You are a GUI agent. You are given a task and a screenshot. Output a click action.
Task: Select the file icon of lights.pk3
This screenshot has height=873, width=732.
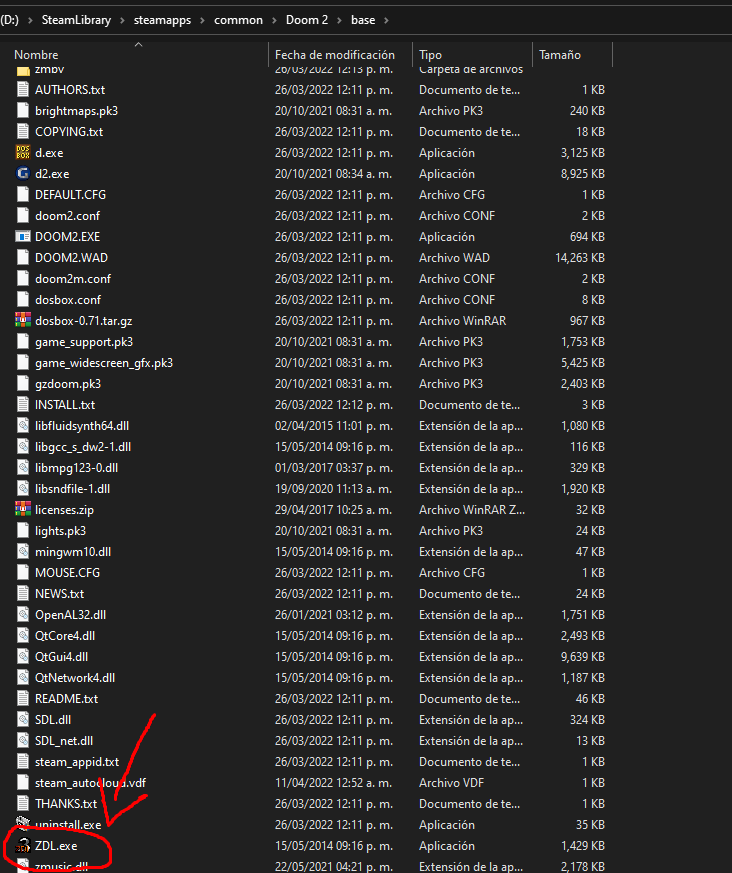point(23,531)
